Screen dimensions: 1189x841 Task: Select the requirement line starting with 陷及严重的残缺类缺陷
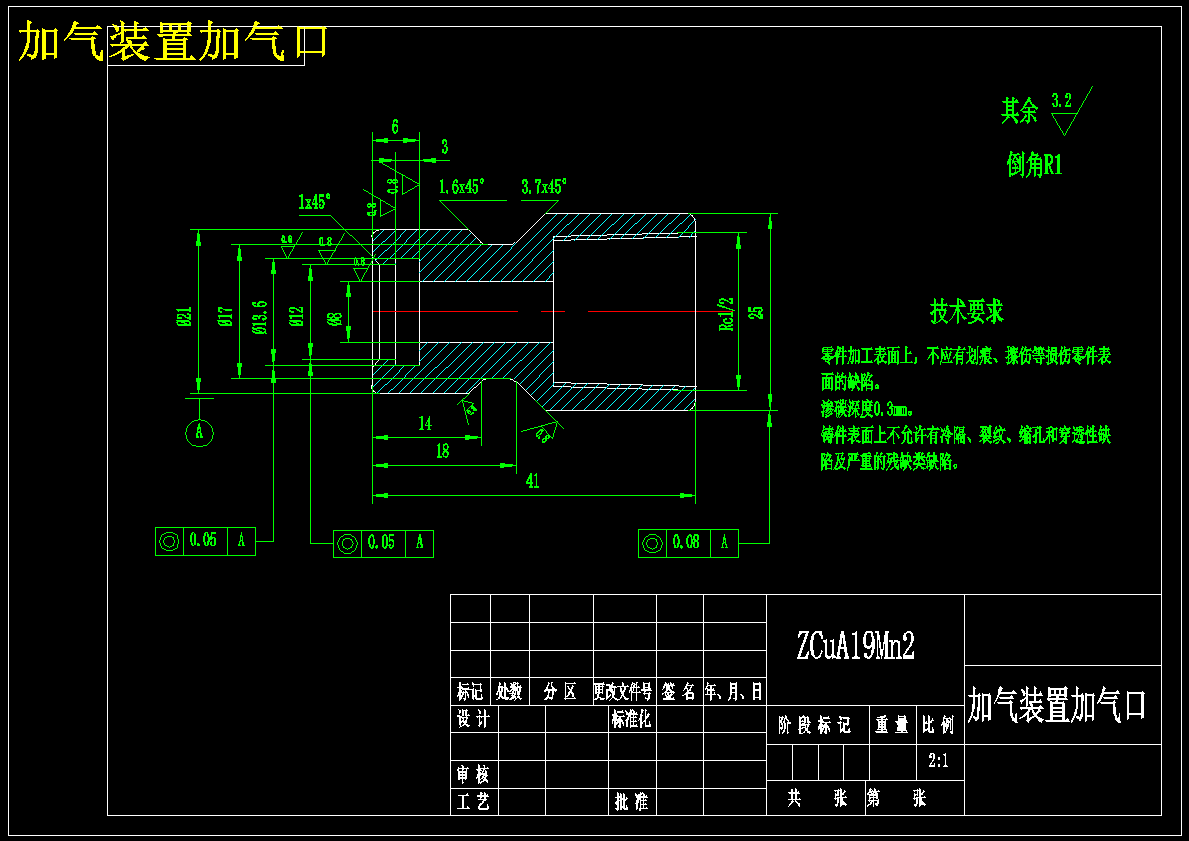[x=889, y=461]
